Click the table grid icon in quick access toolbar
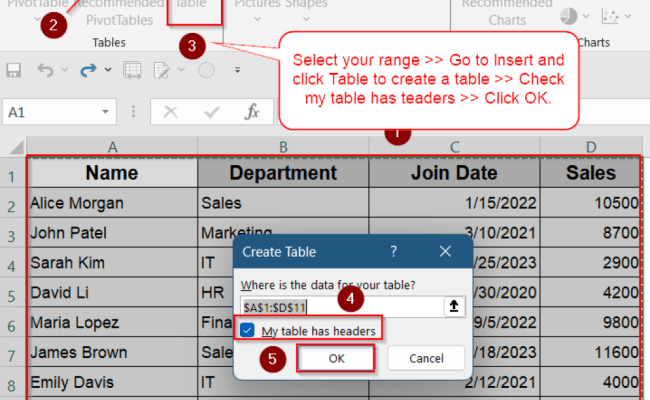This screenshot has width=650, height=400. coord(132,70)
